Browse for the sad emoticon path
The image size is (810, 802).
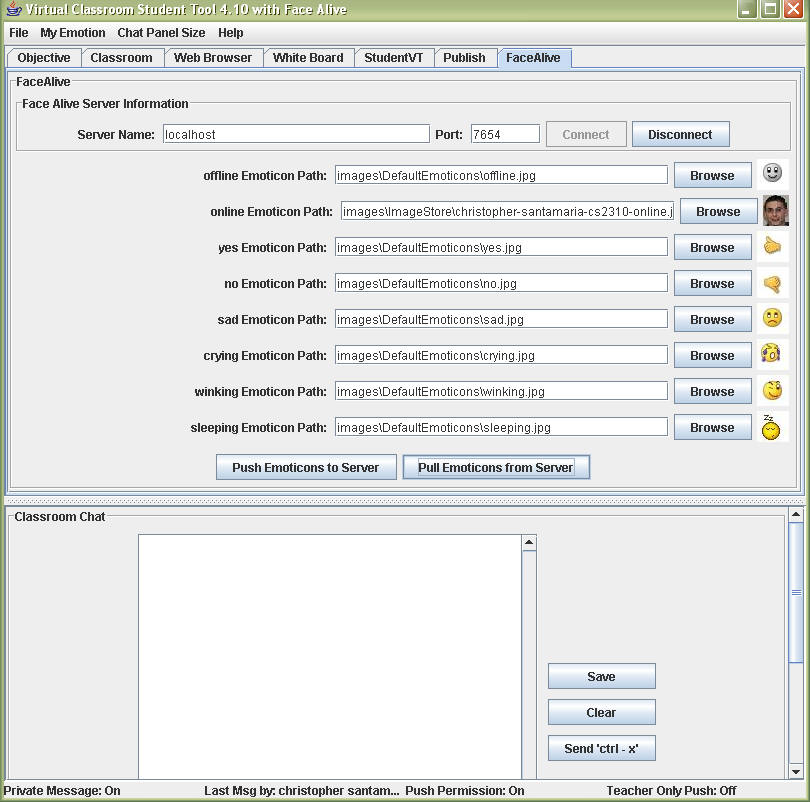point(712,319)
